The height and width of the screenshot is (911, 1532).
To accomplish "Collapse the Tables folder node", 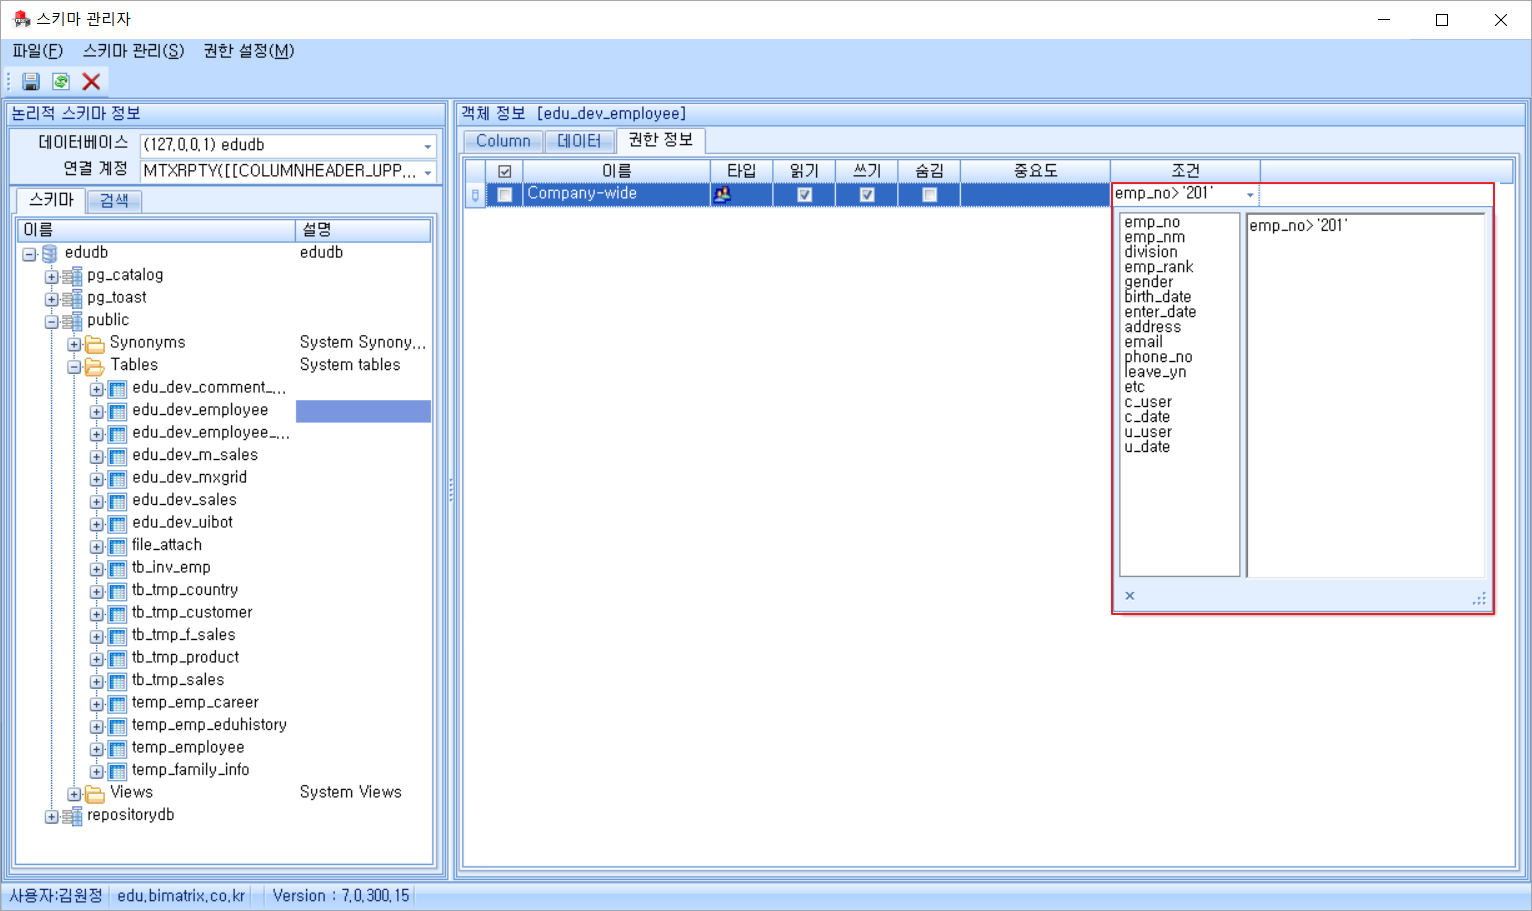I will click(x=74, y=367).
